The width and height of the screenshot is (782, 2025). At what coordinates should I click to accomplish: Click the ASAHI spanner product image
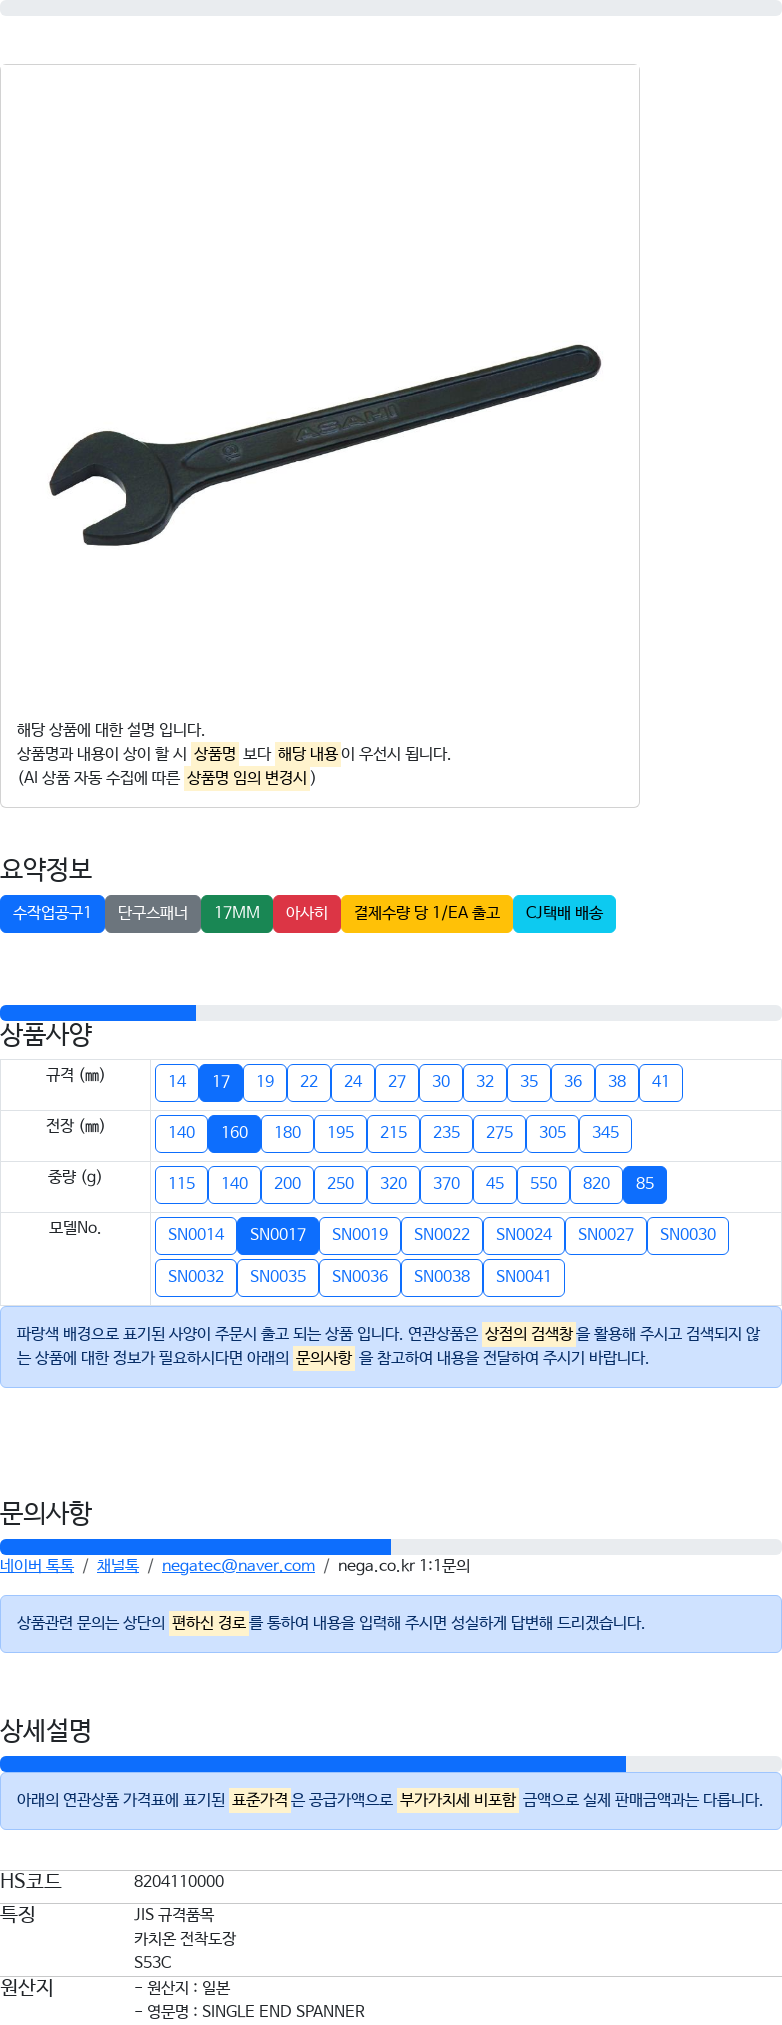pos(325,445)
